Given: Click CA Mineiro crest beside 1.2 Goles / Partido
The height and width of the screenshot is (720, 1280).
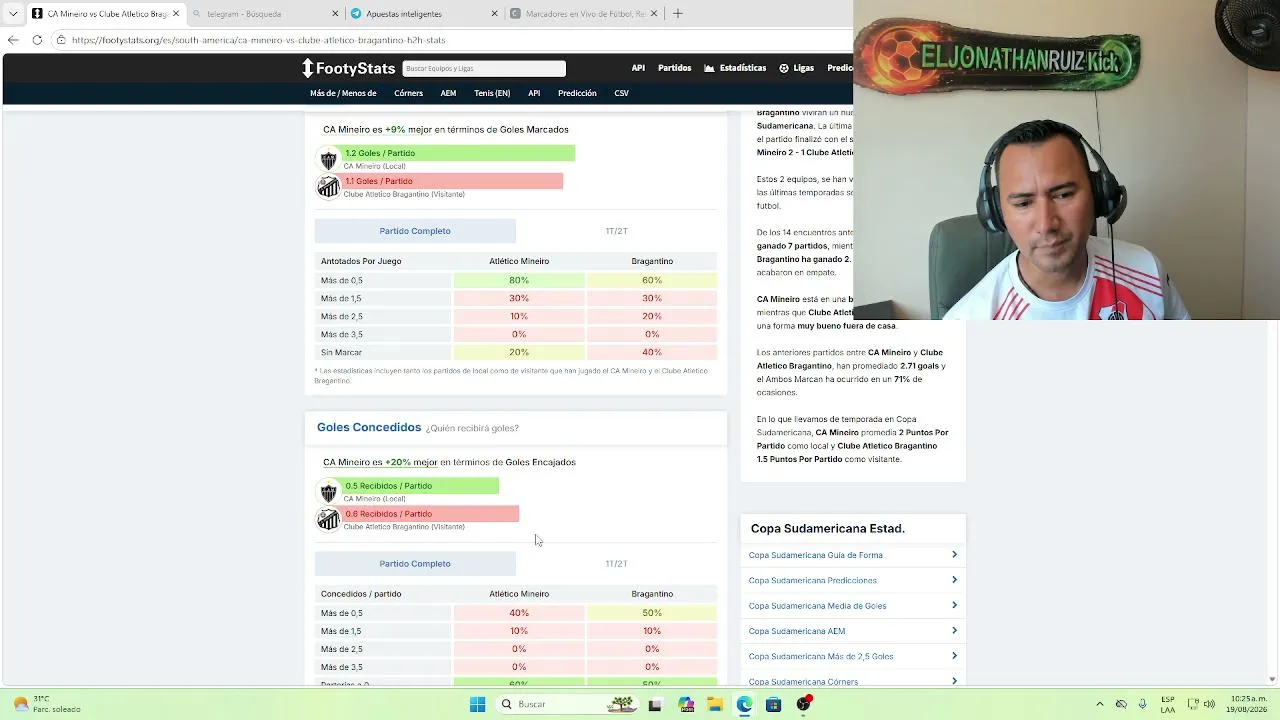Looking at the screenshot, I should click(328, 159).
